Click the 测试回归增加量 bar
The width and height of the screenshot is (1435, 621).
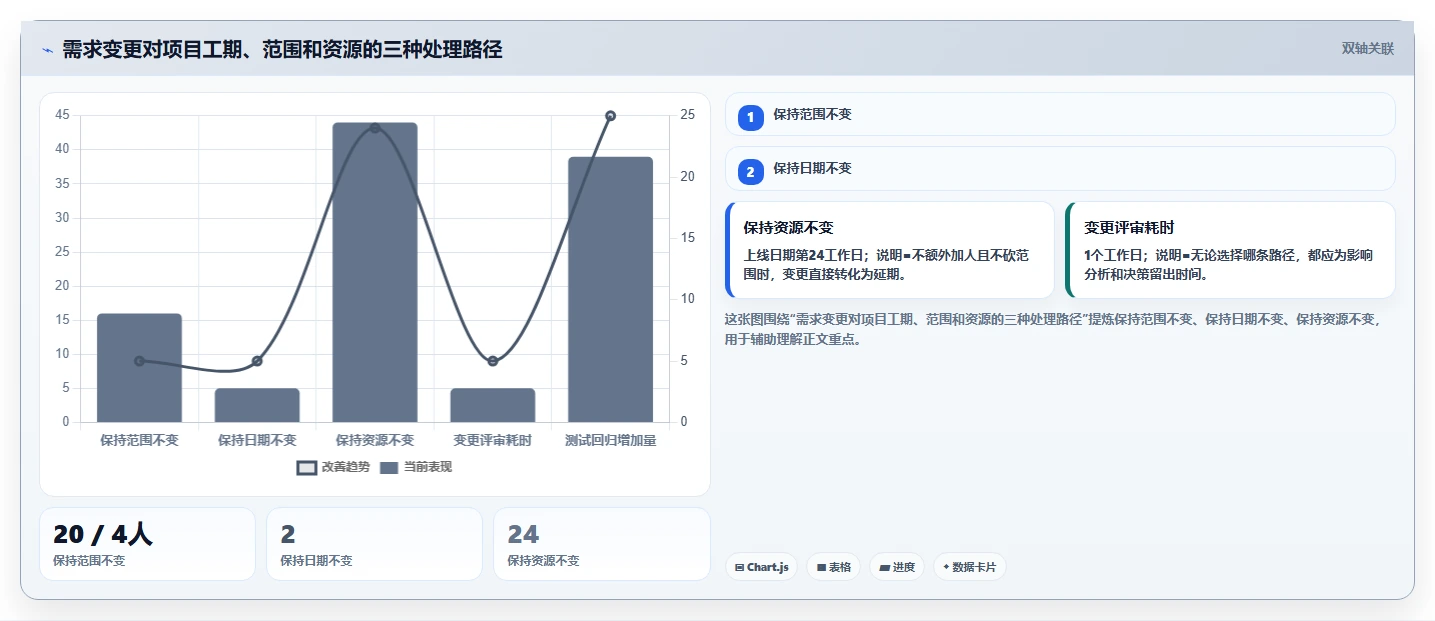(610, 289)
